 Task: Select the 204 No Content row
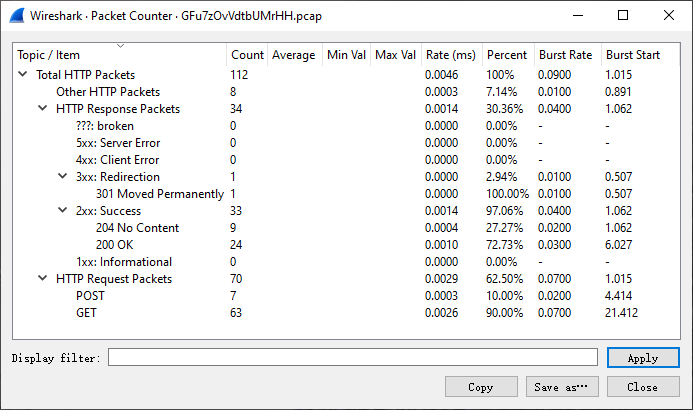point(346,228)
